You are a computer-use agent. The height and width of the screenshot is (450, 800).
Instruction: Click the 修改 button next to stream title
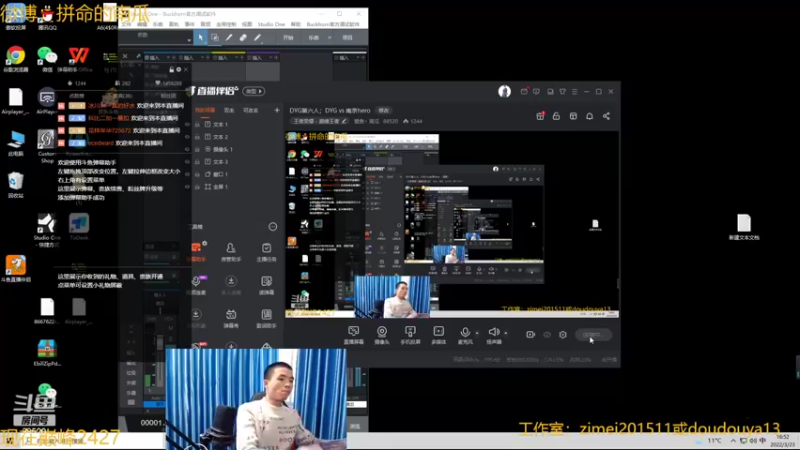coord(384,110)
